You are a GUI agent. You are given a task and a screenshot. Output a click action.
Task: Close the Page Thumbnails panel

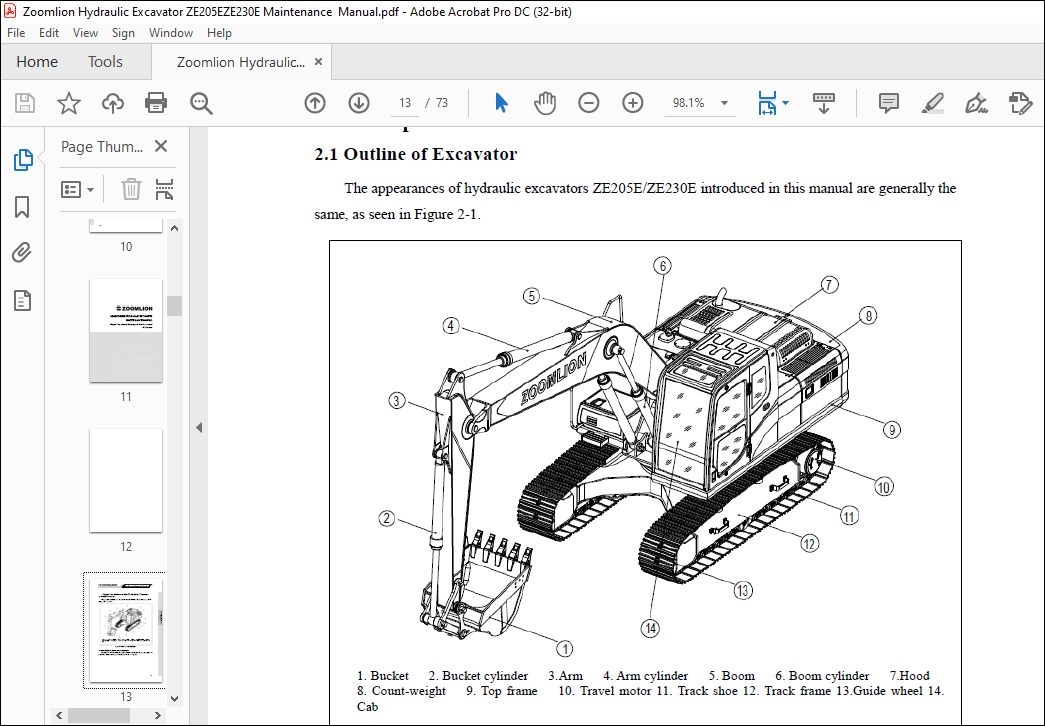click(161, 146)
